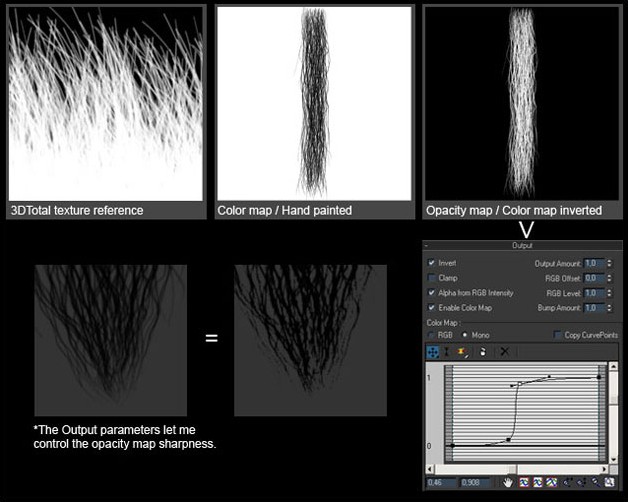Viewport: 628px width, 502px height.
Task: Collapse the Output rollout header
Action: (522, 245)
